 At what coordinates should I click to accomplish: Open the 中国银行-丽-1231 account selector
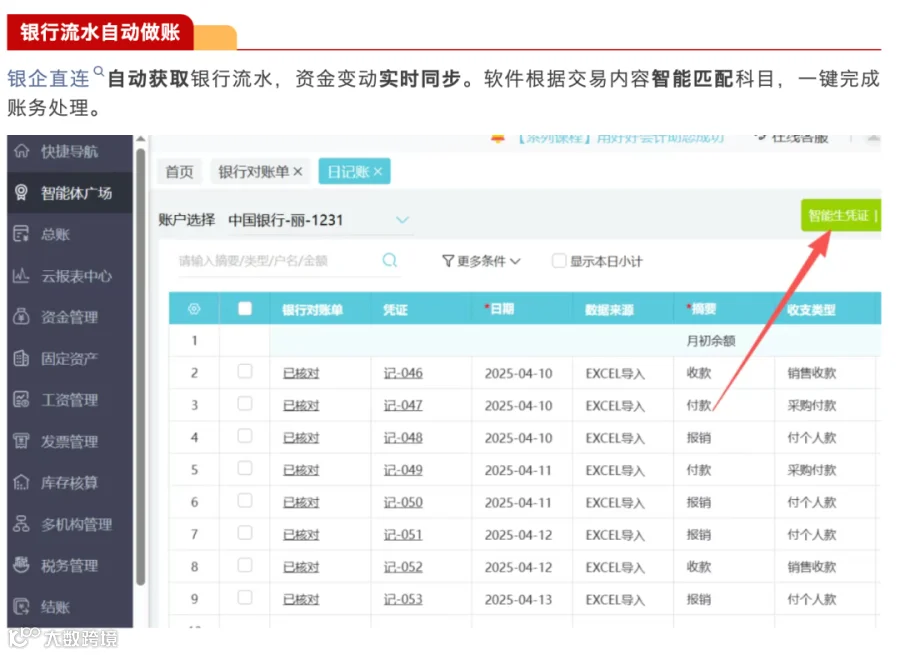click(x=319, y=220)
